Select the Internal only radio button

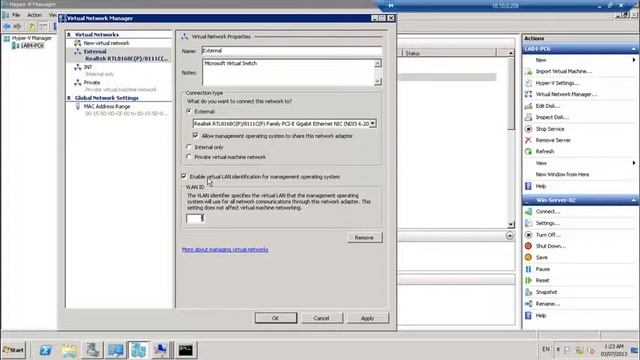point(189,147)
